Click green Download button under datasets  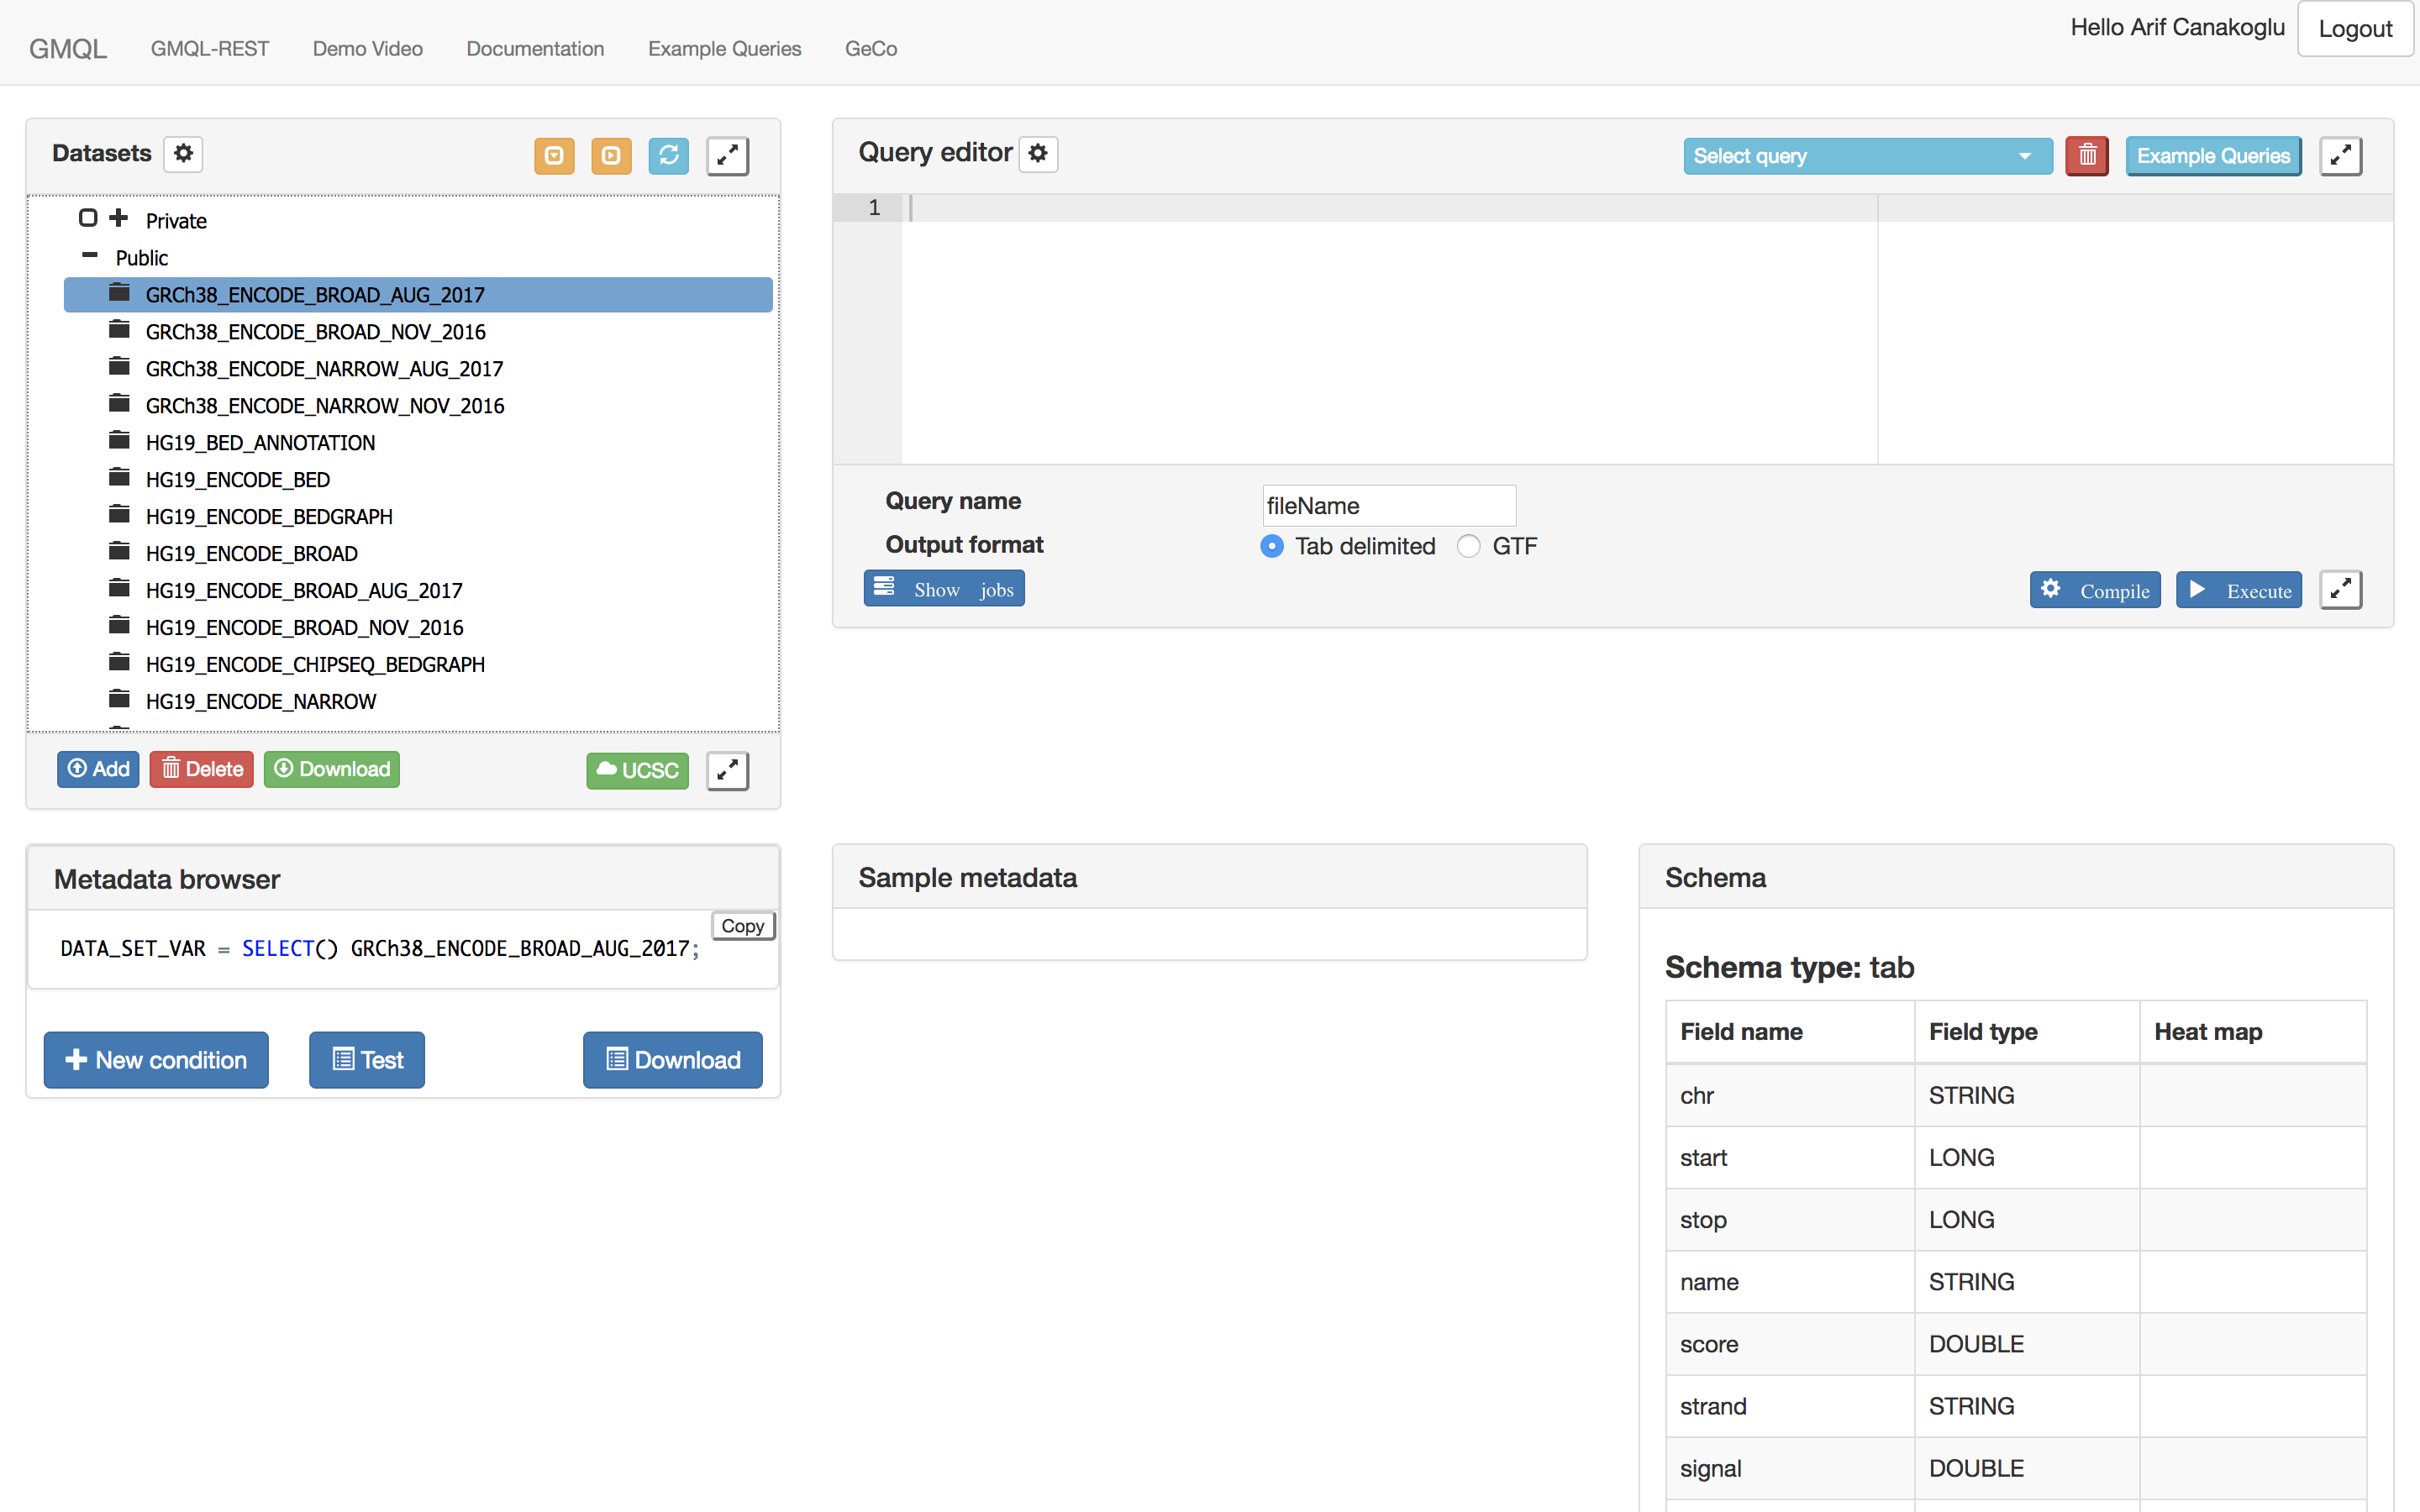(332, 769)
